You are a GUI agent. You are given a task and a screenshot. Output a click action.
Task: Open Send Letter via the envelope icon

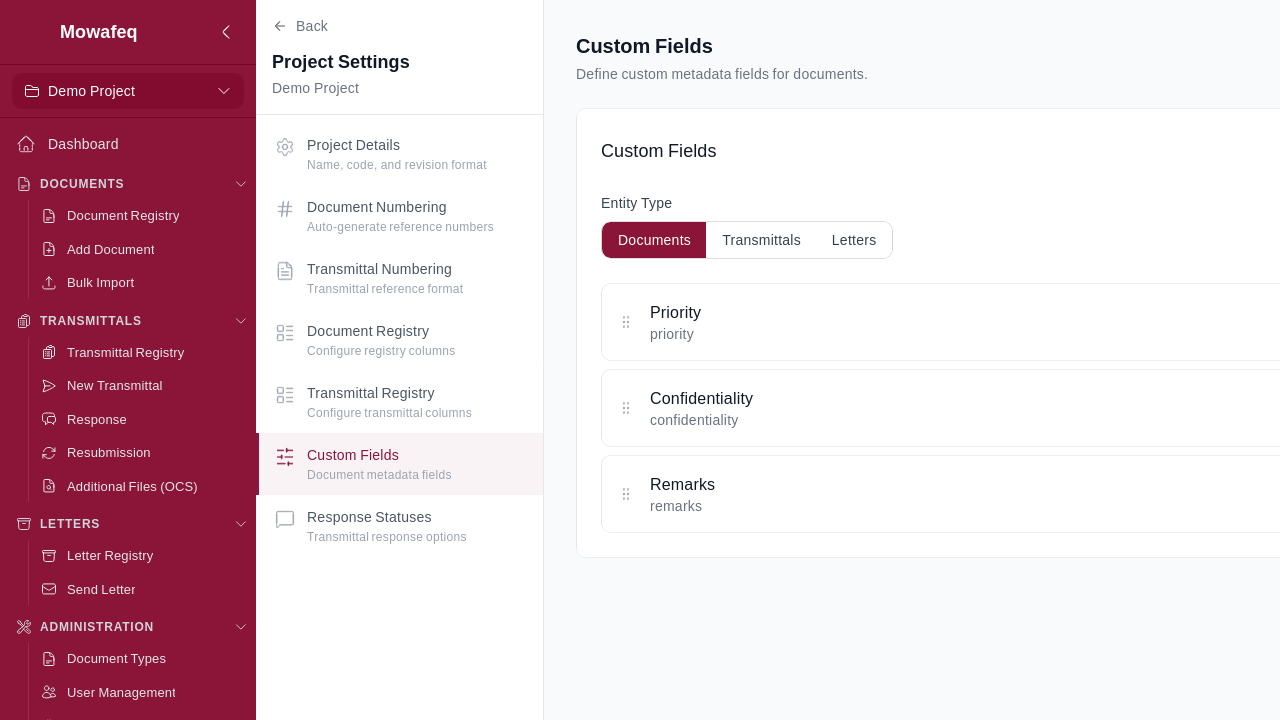coord(49,590)
